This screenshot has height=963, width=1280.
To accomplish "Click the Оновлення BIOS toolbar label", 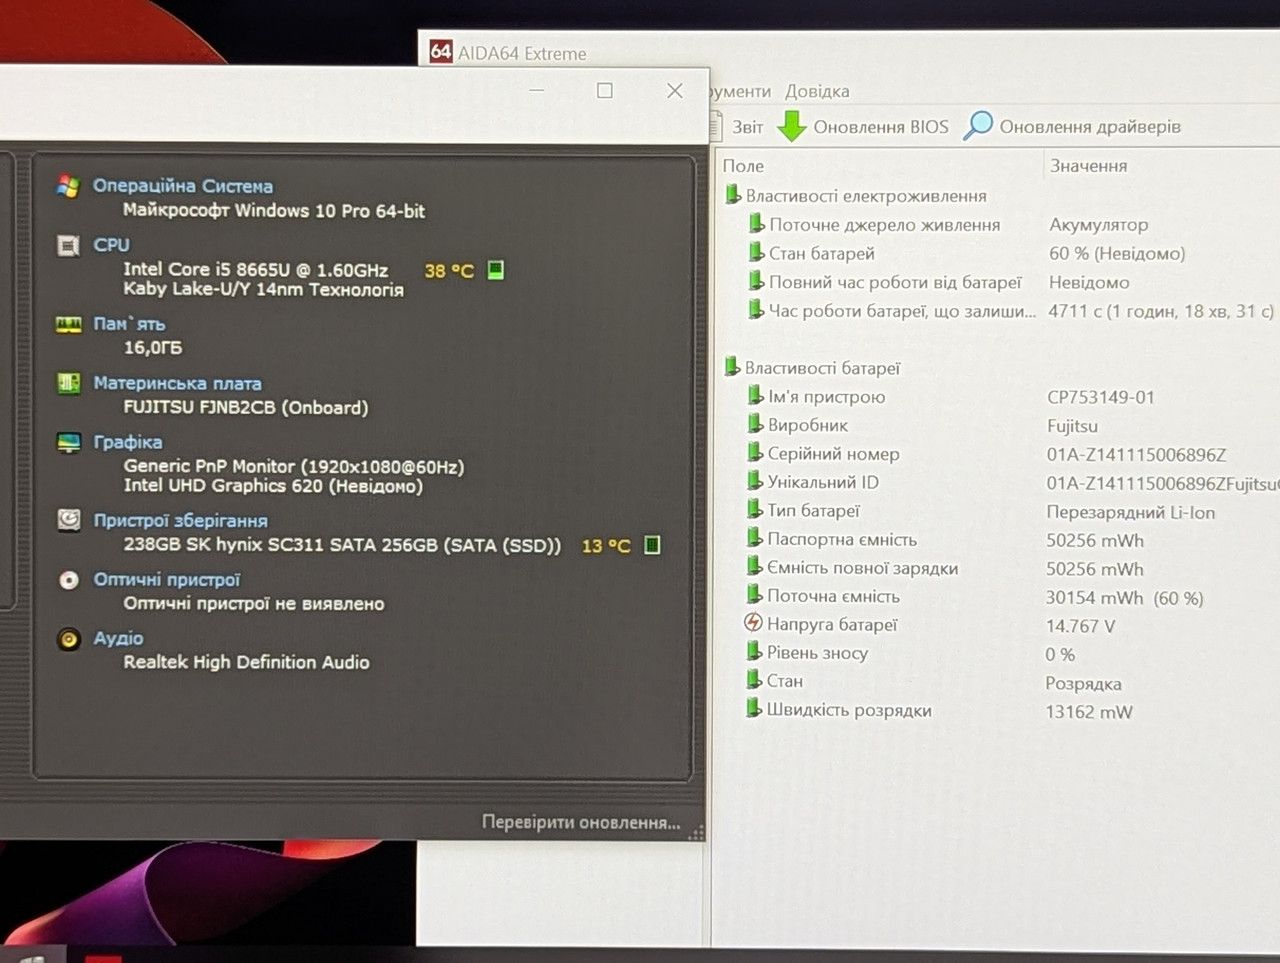I will 881,127.
